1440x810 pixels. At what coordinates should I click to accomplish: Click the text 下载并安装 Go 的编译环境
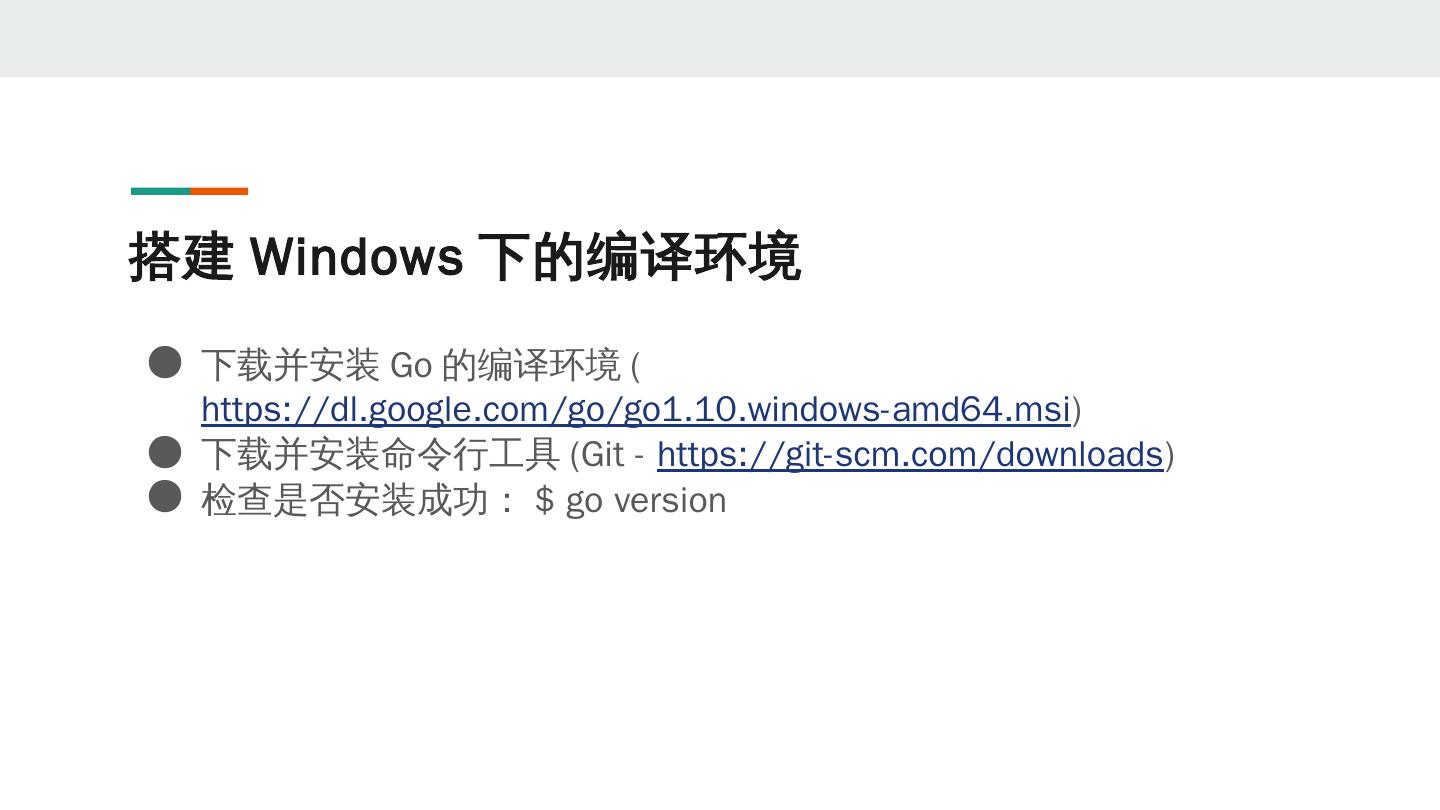tap(411, 365)
